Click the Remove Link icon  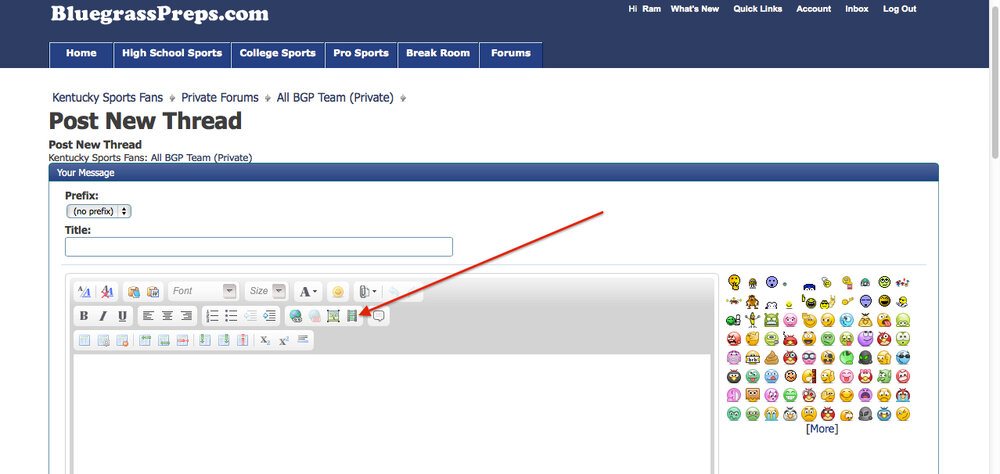coord(314,316)
